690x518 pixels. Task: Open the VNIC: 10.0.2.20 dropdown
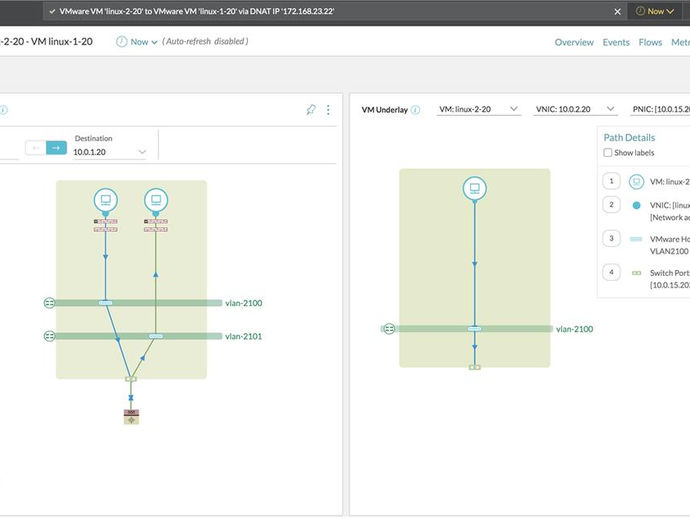click(x=575, y=109)
